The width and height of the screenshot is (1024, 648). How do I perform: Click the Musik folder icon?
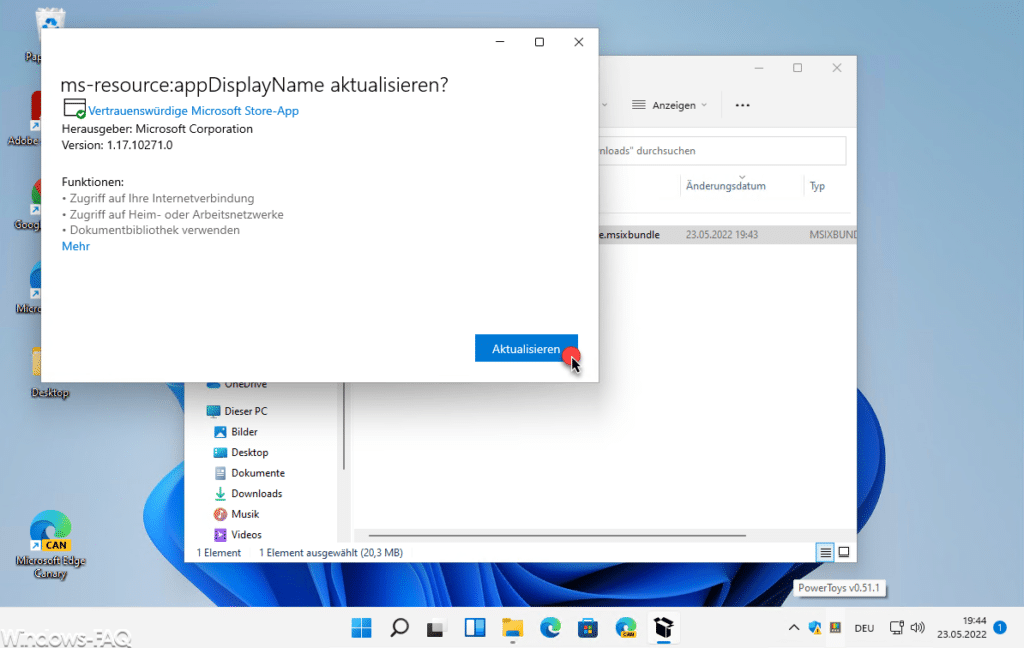click(220, 514)
